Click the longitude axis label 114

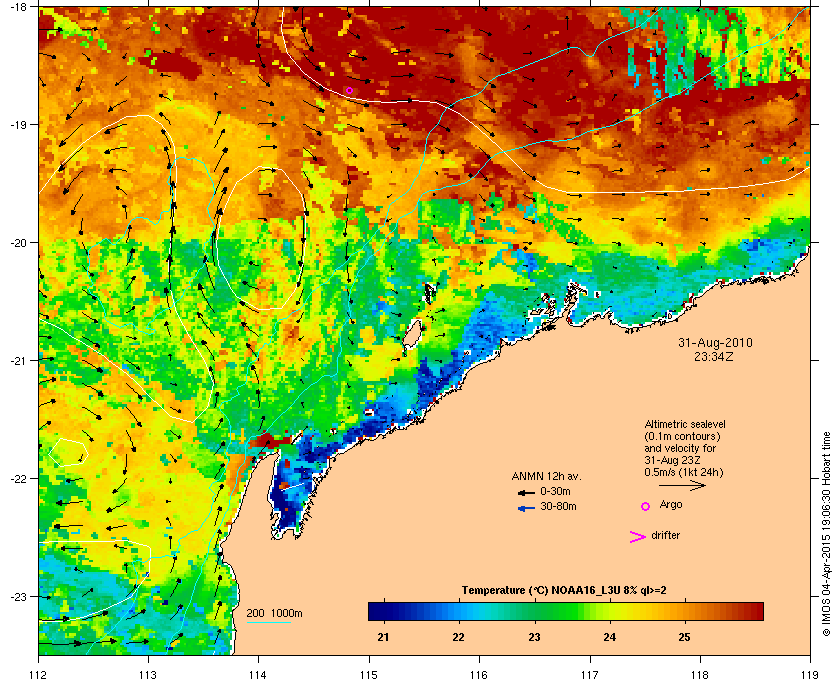[x=258, y=674]
